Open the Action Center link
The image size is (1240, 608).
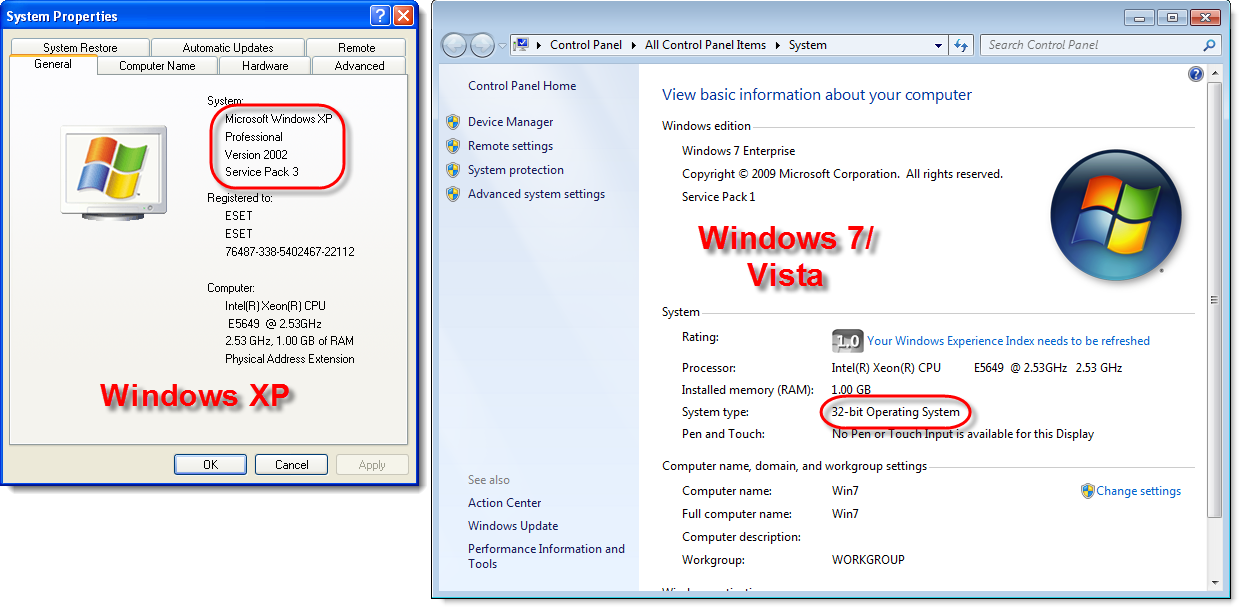point(505,503)
